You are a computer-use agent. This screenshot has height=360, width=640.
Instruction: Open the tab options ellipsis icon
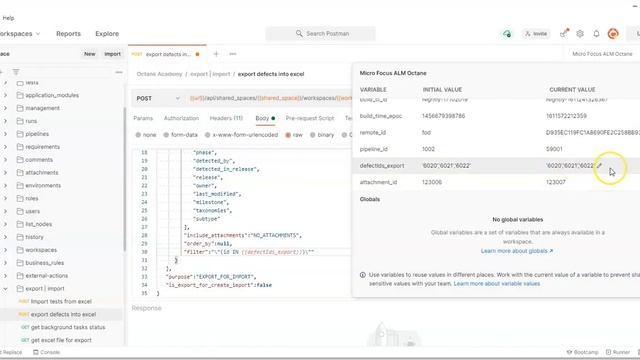[x=233, y=54]
